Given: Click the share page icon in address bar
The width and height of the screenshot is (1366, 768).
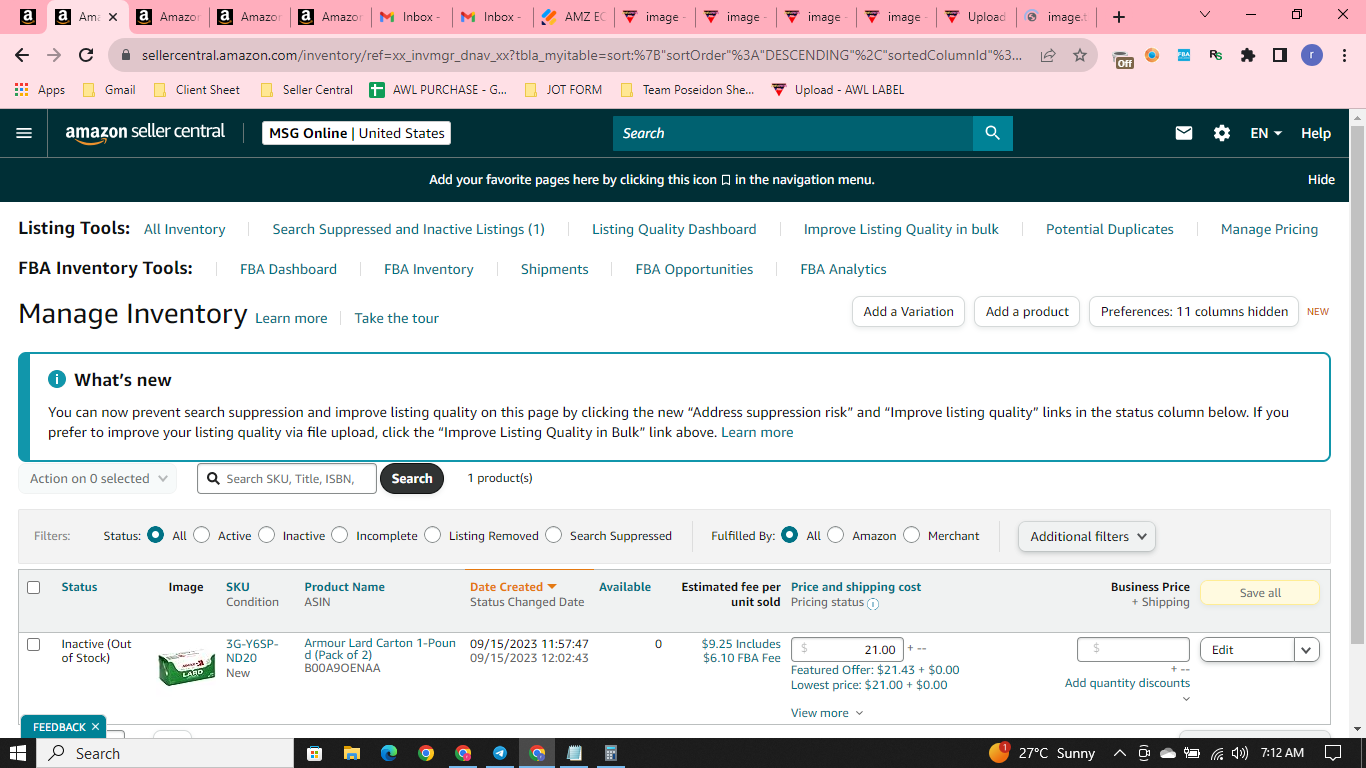Looking at the screenshot, I should [x=1048, y=55].
